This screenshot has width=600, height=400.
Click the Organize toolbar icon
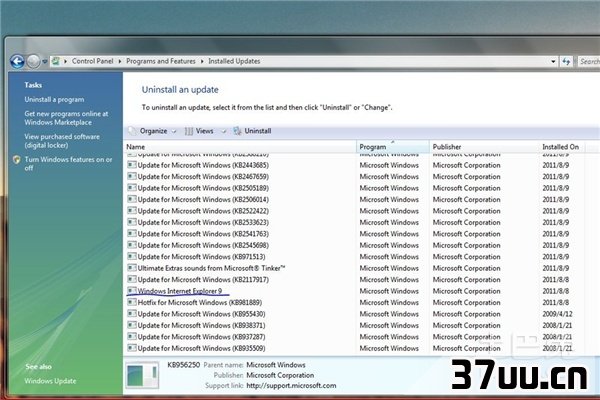pyautogui.click(x=132, y=131)
